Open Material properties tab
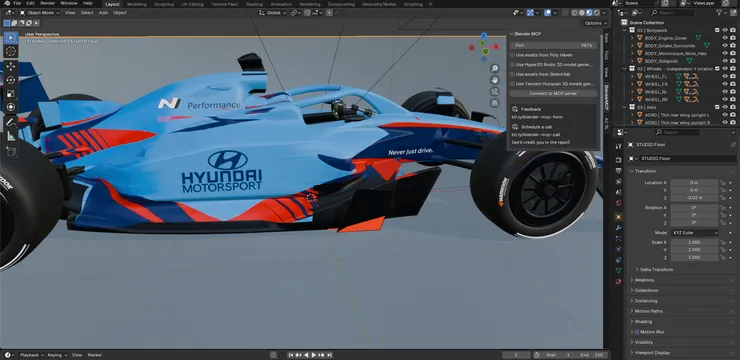This screenshot has width=740, height=360. pyautogui.click(x=619, y=282)
